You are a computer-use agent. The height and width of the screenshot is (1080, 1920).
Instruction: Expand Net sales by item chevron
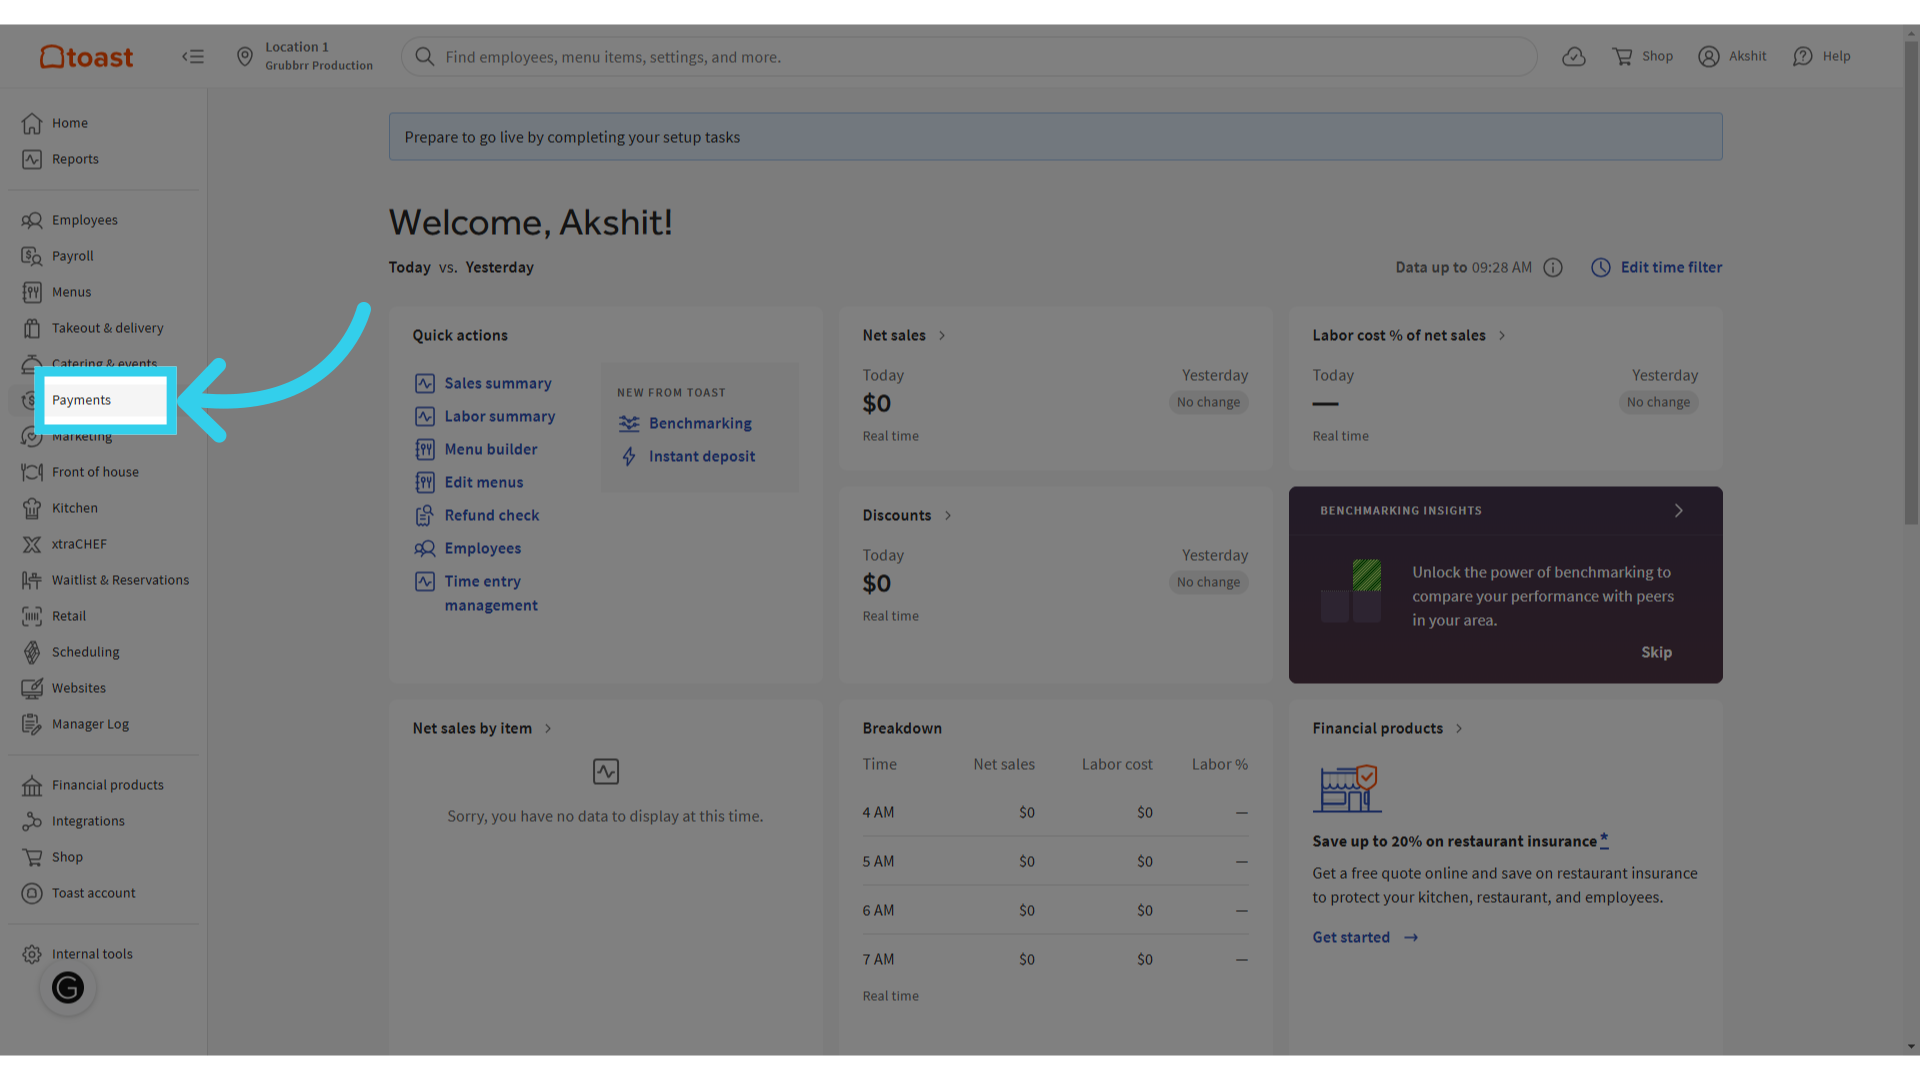click(548, 728)
